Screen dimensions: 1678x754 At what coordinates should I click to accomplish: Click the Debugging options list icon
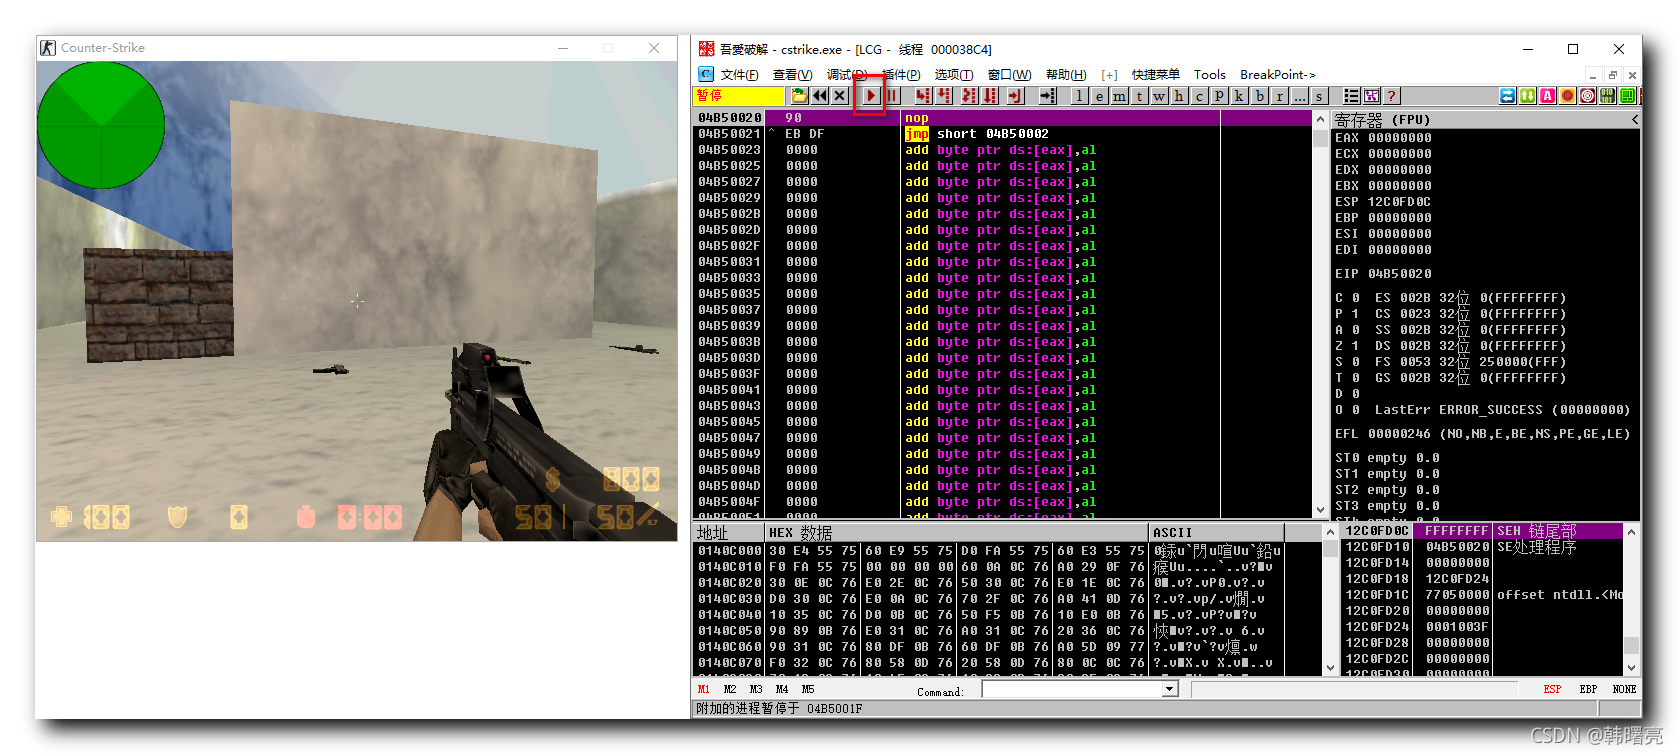click(1351, 96)
